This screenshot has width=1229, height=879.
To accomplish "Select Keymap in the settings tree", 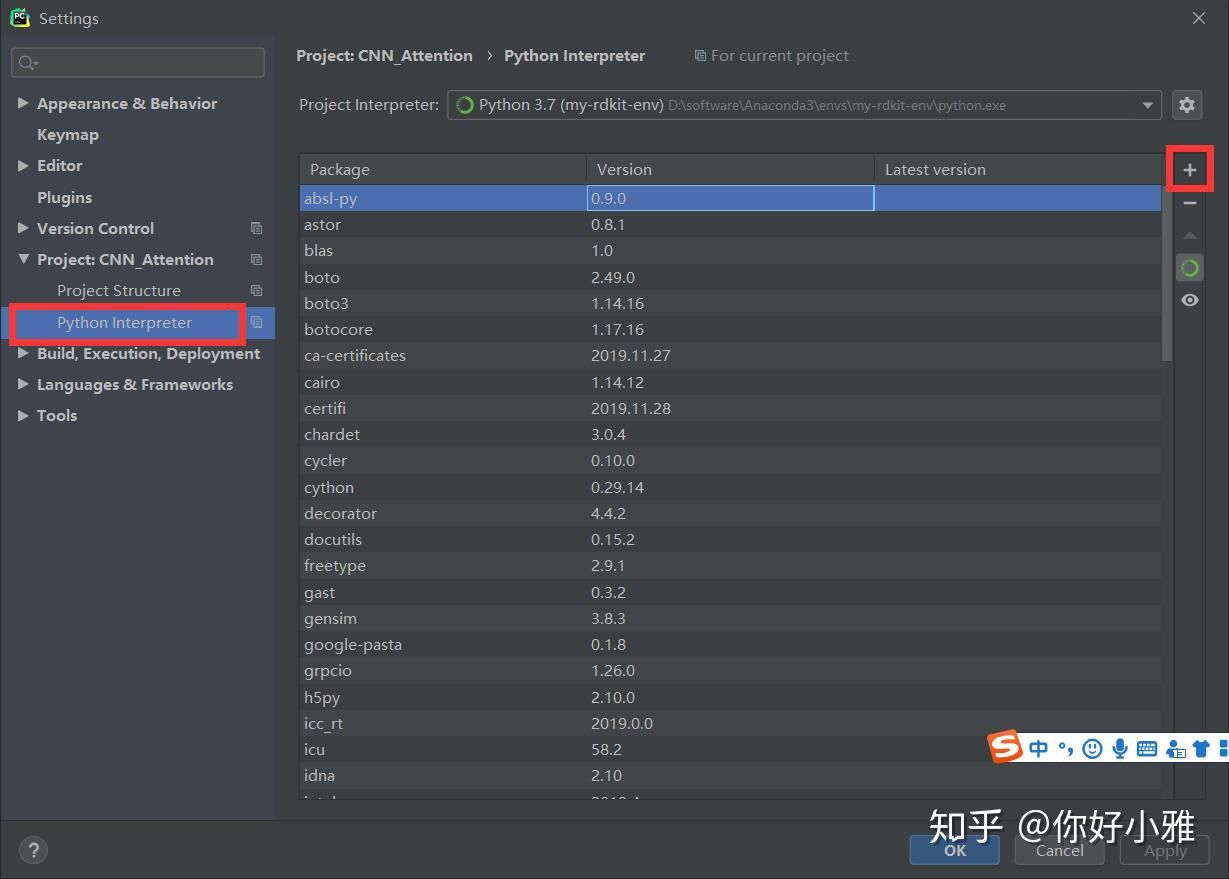I will click(x=68, y=134).
